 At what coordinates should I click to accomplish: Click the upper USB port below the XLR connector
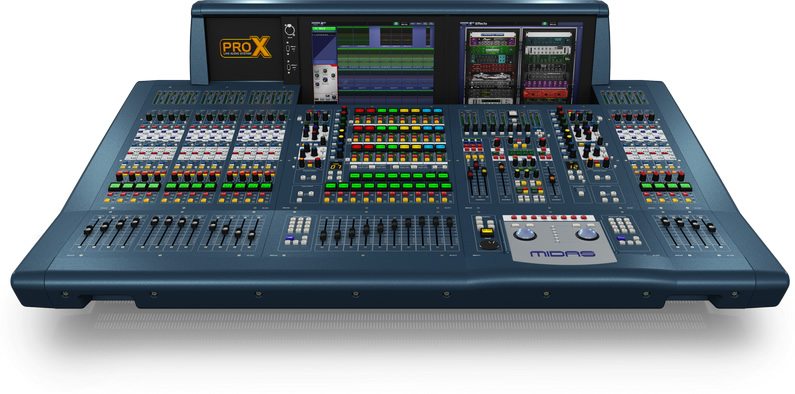pyautogui.click(x=288, y=48)
